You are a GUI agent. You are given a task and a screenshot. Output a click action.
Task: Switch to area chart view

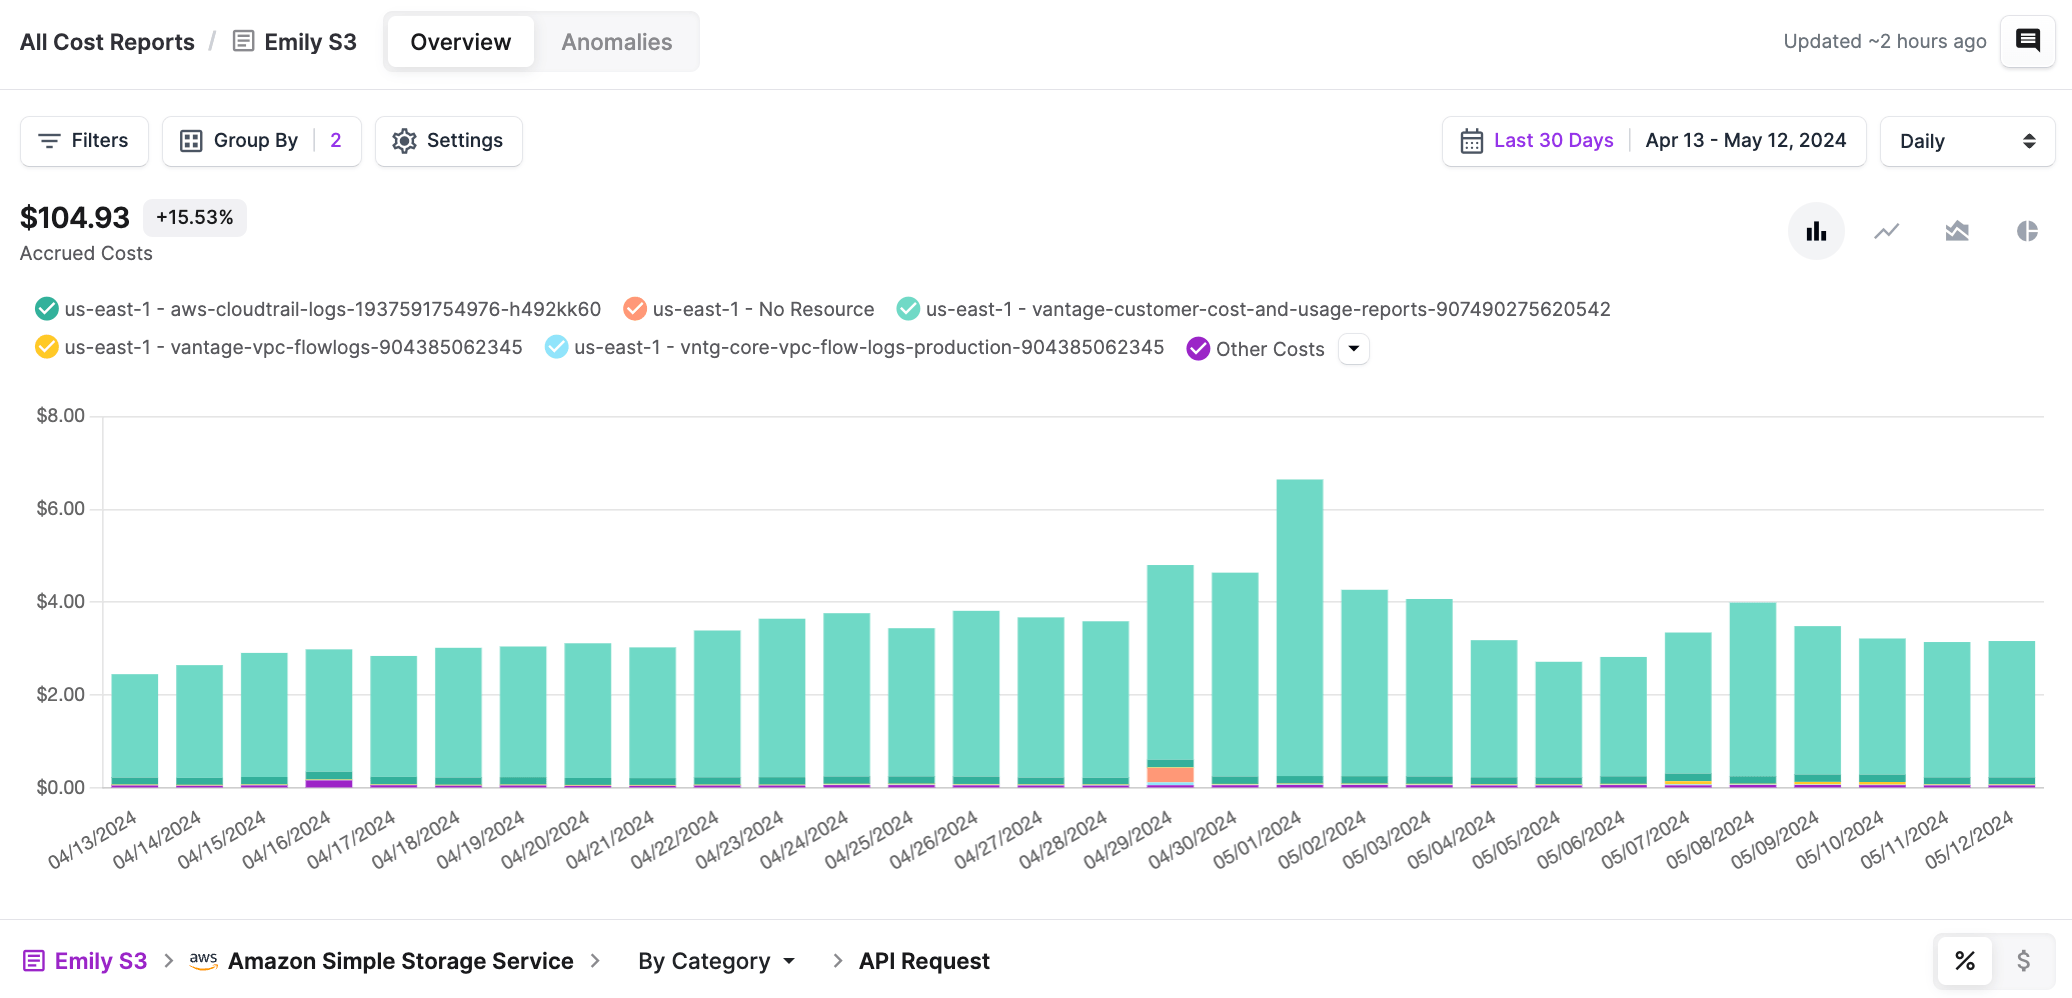[x=1956, y=232]
